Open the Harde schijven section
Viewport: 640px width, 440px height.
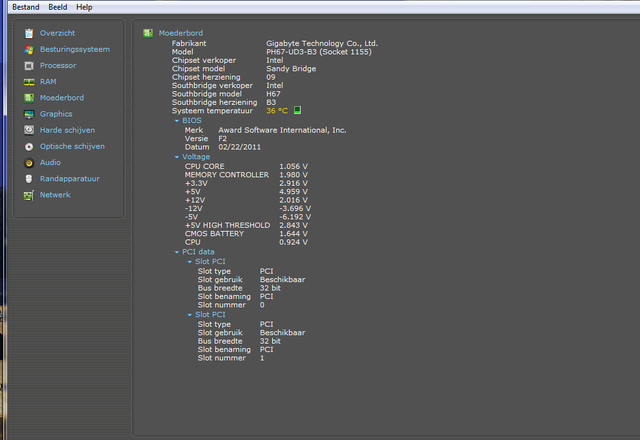pyautogui.click(x=67, y=130)
